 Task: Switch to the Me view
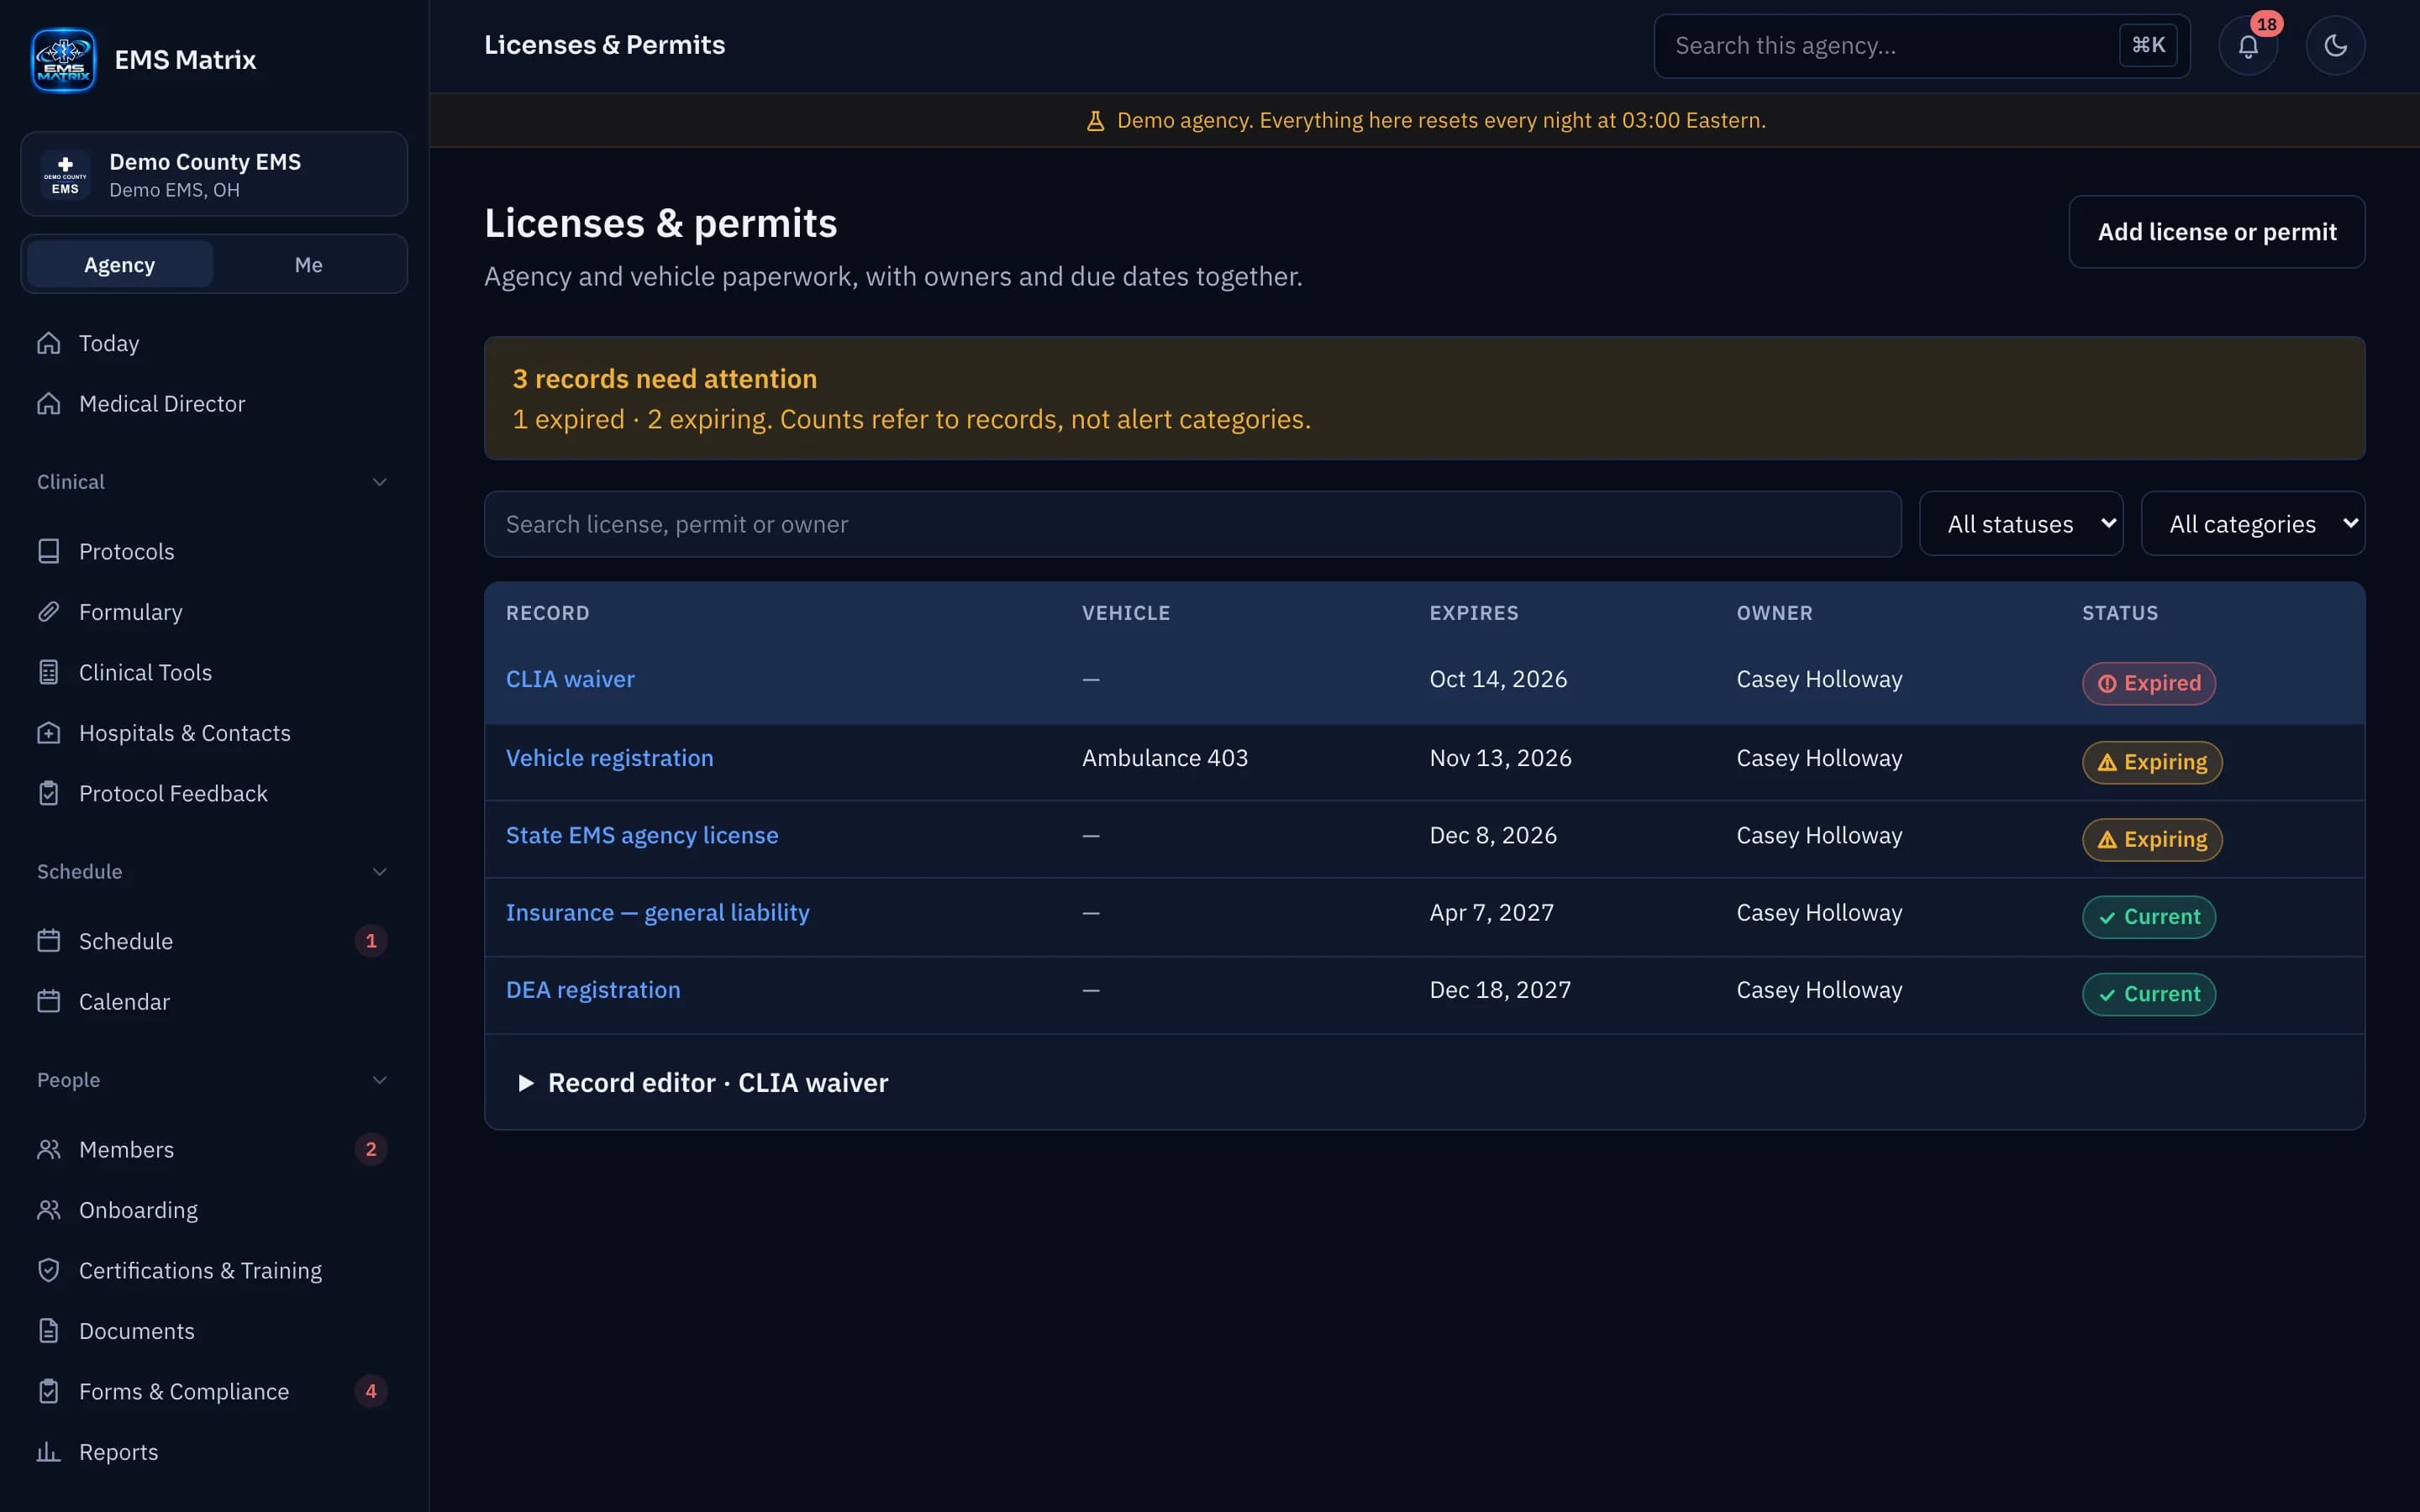coord(308,265)
